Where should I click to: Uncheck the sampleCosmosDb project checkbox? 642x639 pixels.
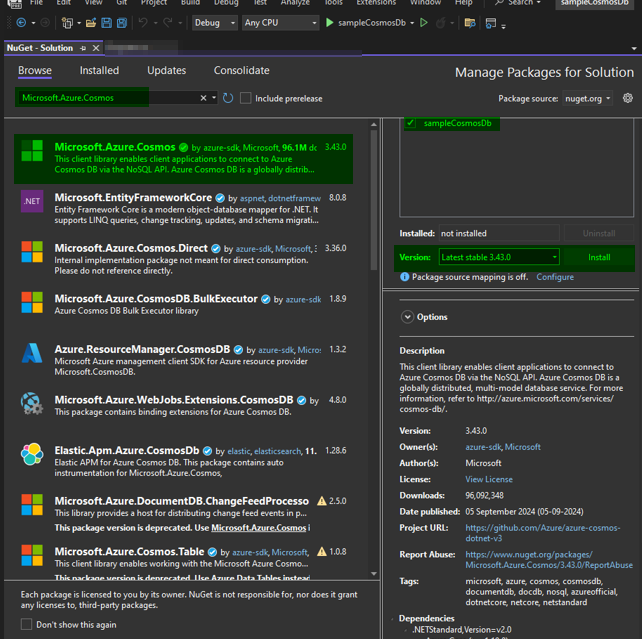pyautogui.click(x=410, y=123)
